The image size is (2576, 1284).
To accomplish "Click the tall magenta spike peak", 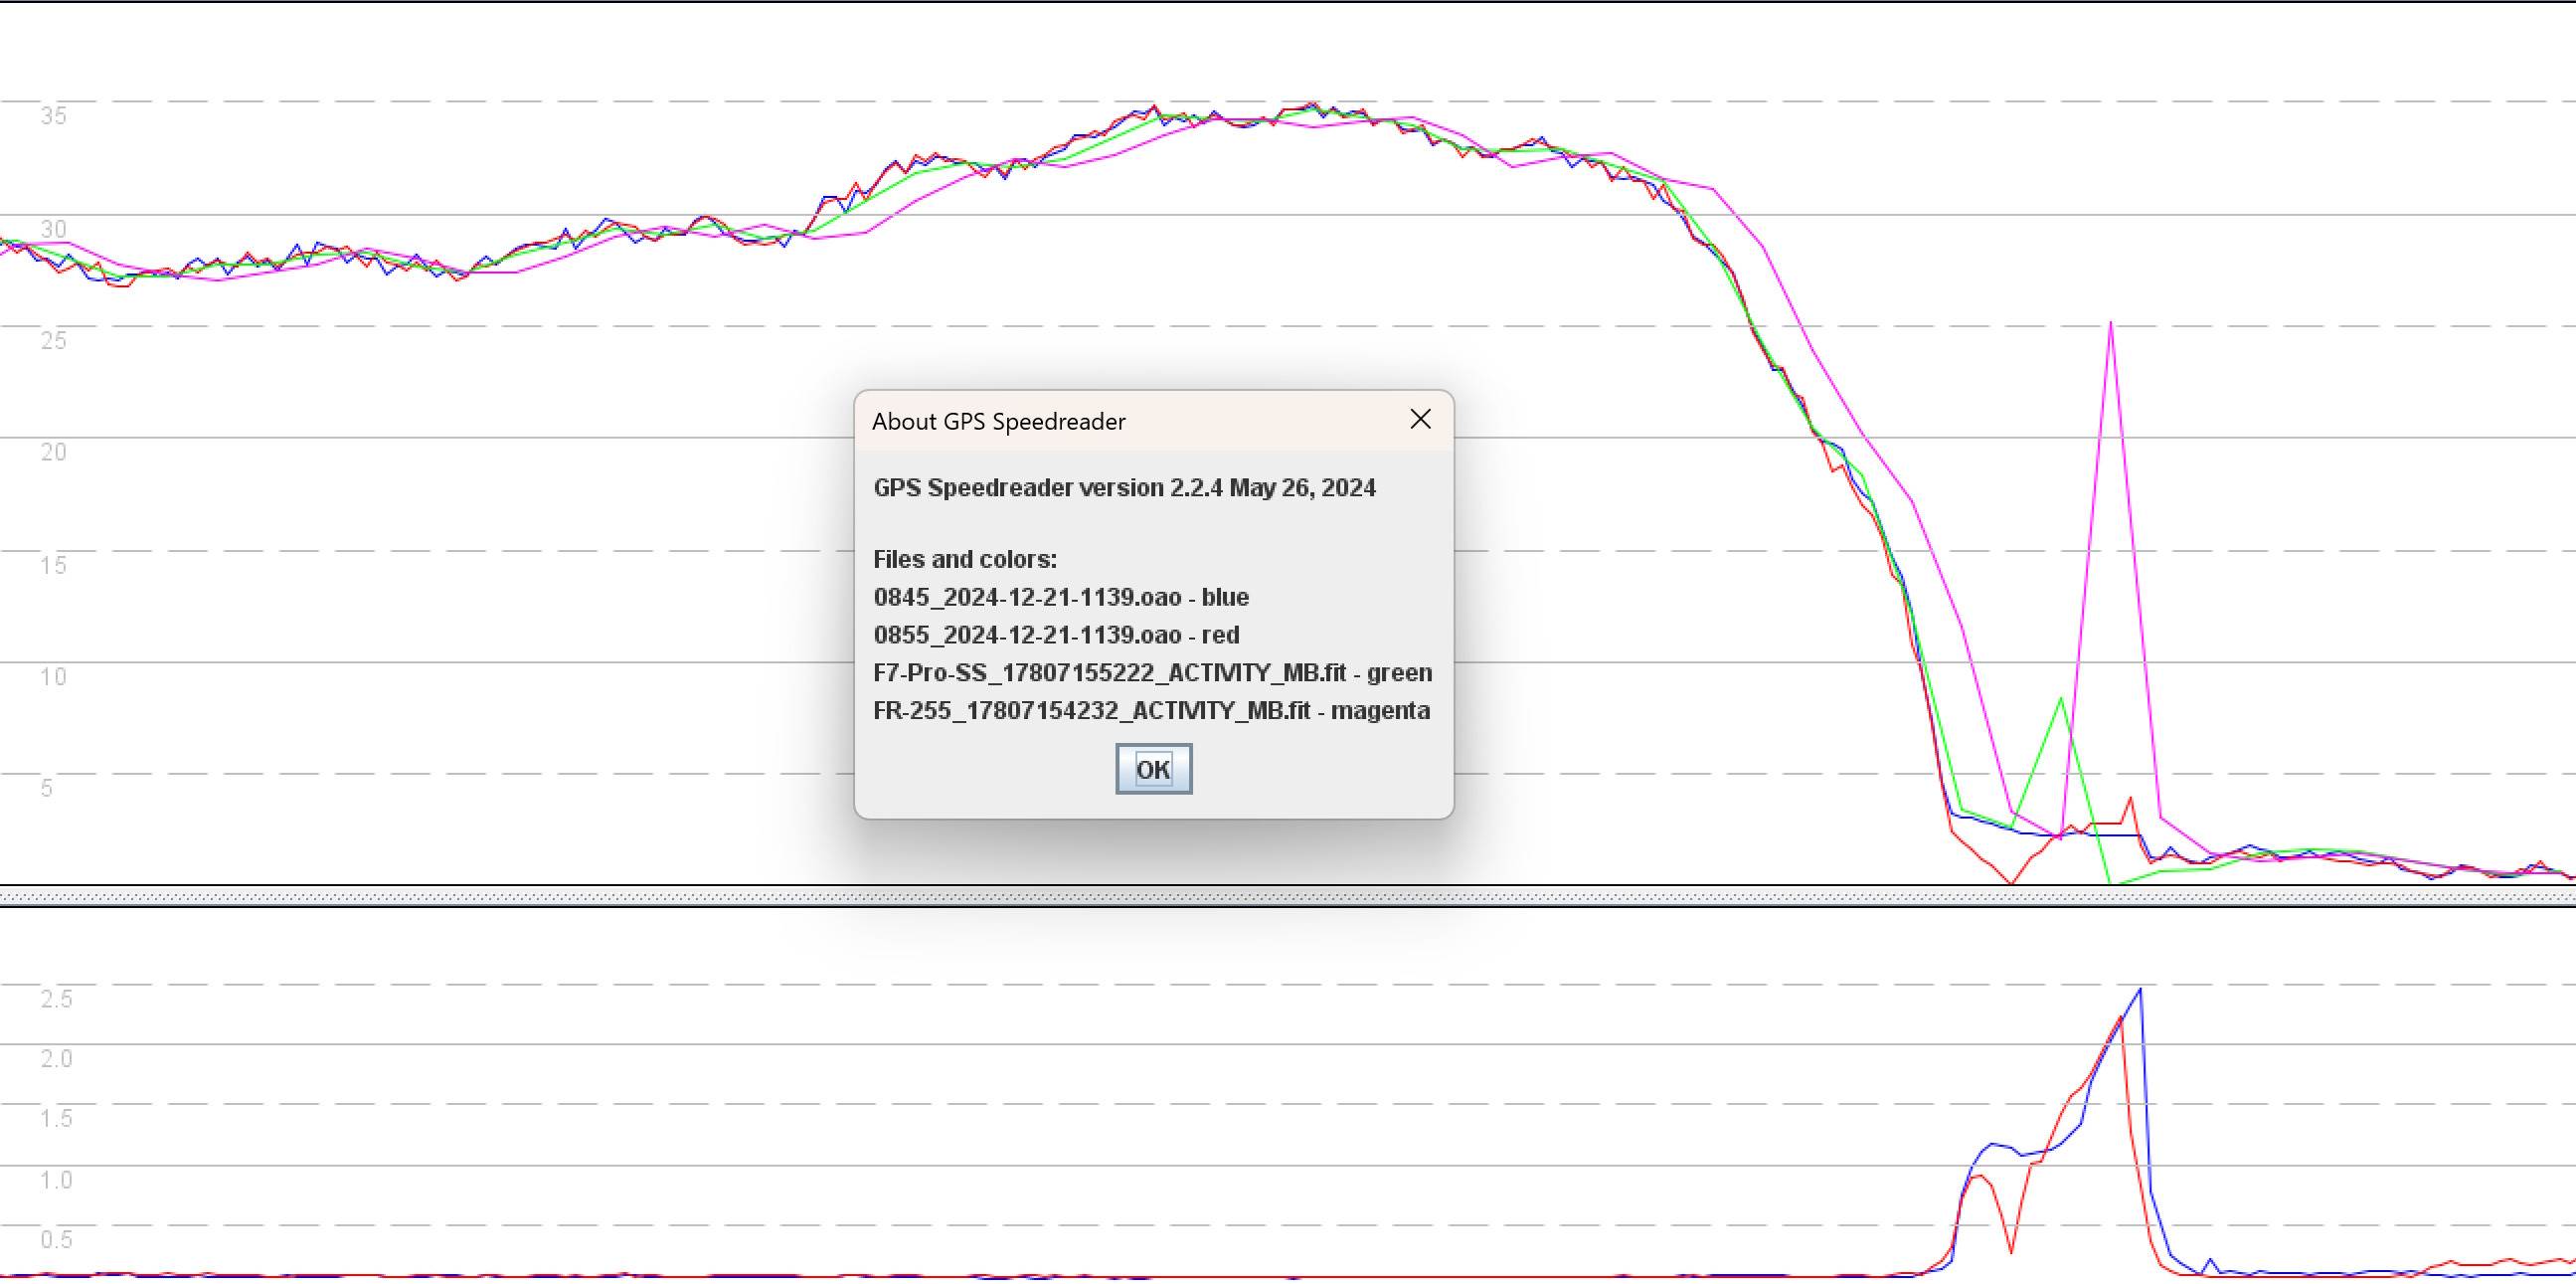I will (2110, 323).
